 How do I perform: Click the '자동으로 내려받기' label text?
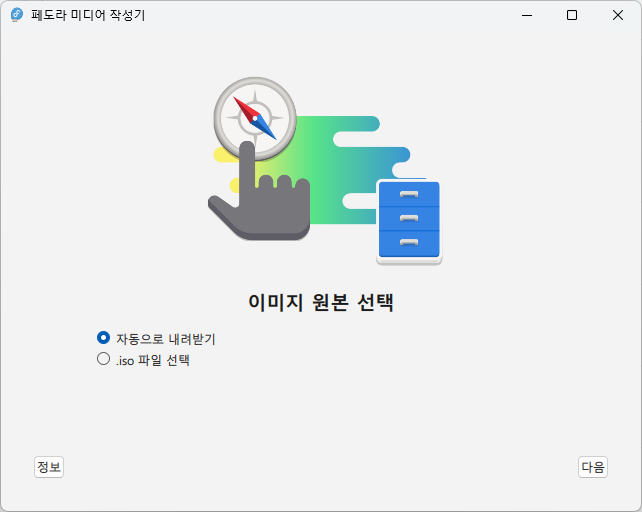166,339
